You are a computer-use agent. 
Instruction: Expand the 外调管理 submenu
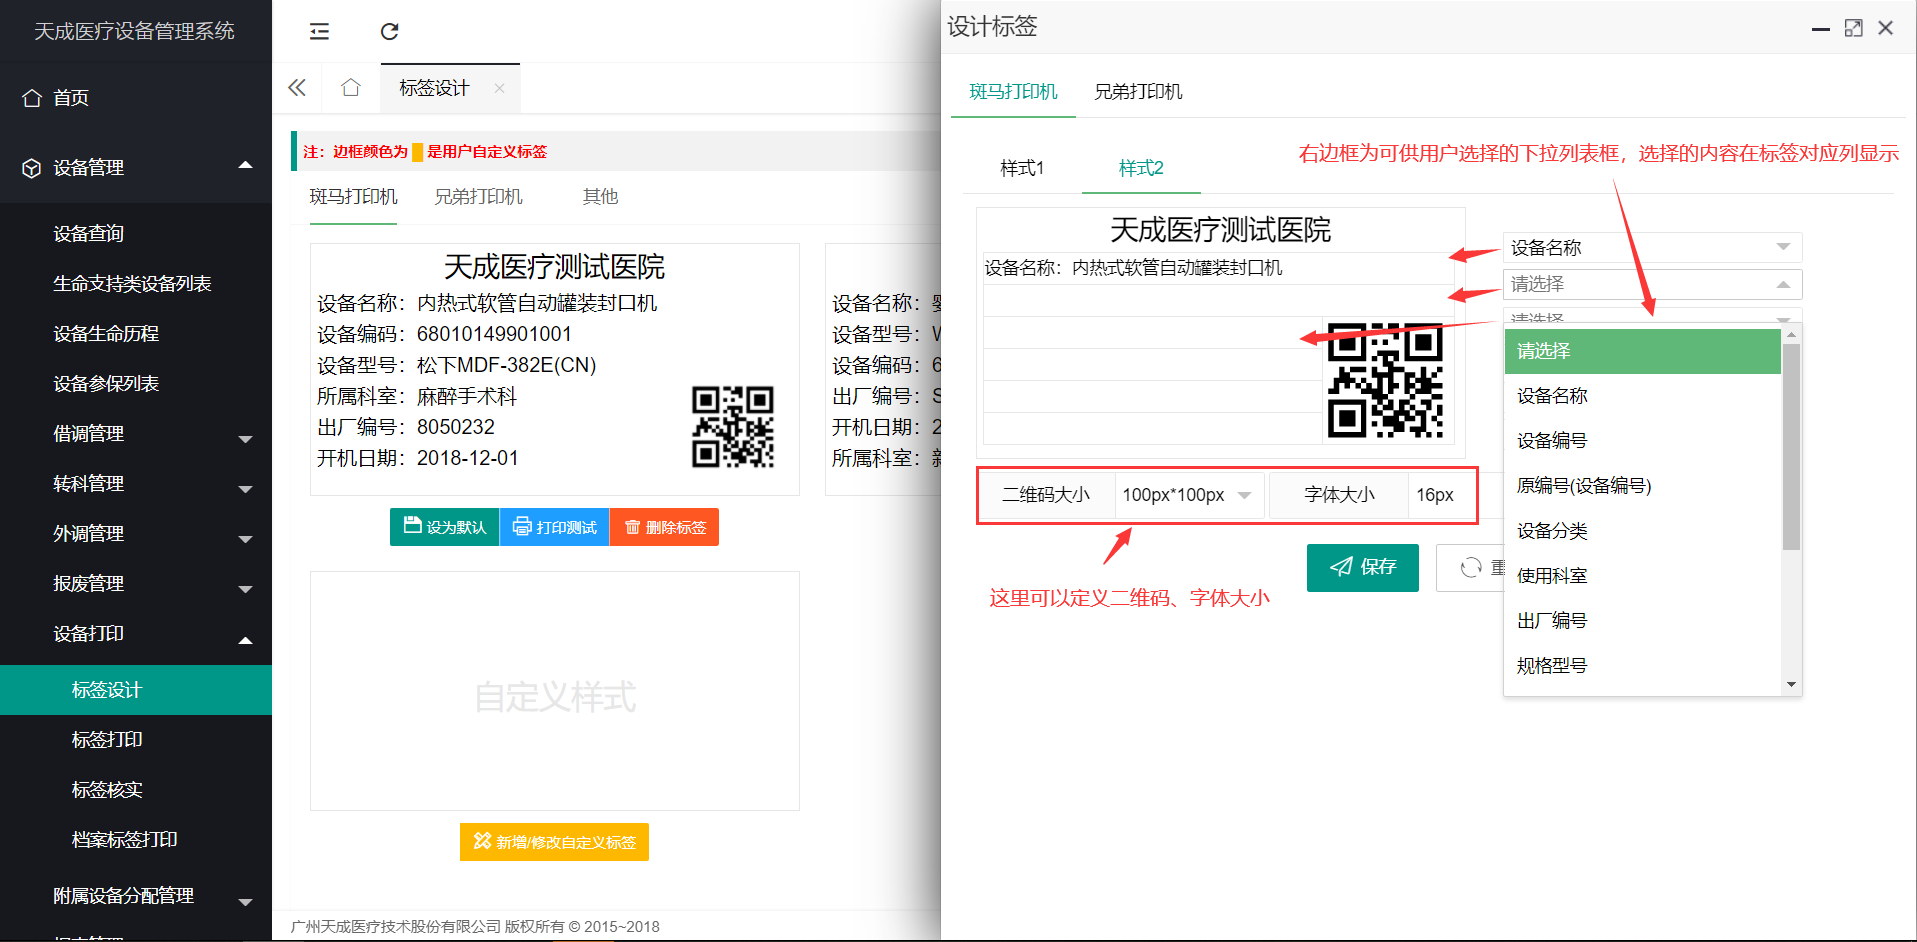point(136,534)
